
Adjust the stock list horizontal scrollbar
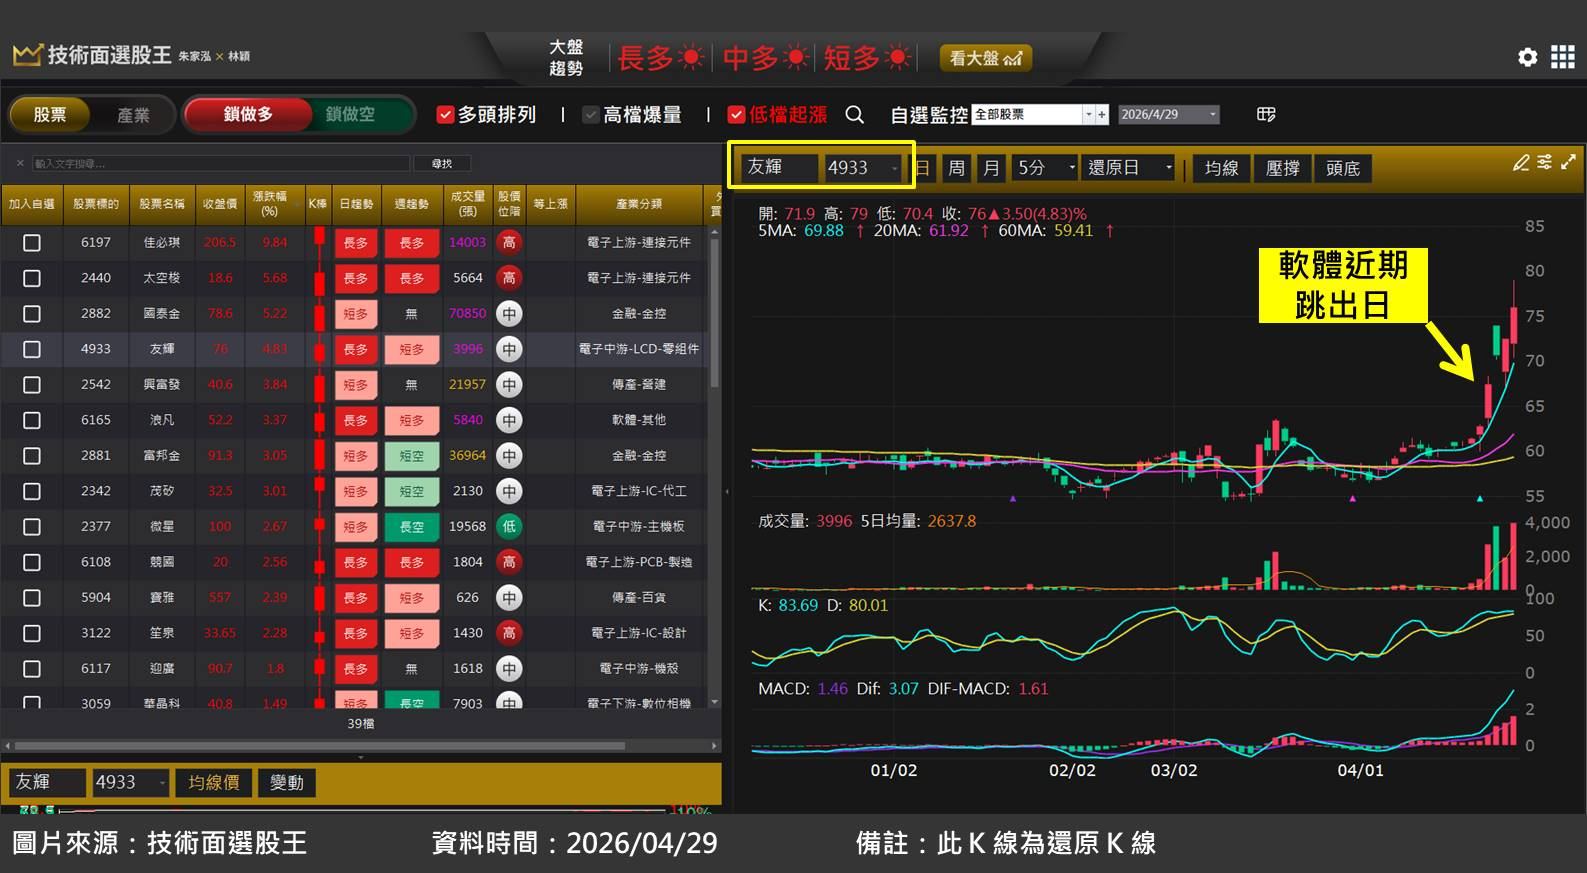[320, 745]
